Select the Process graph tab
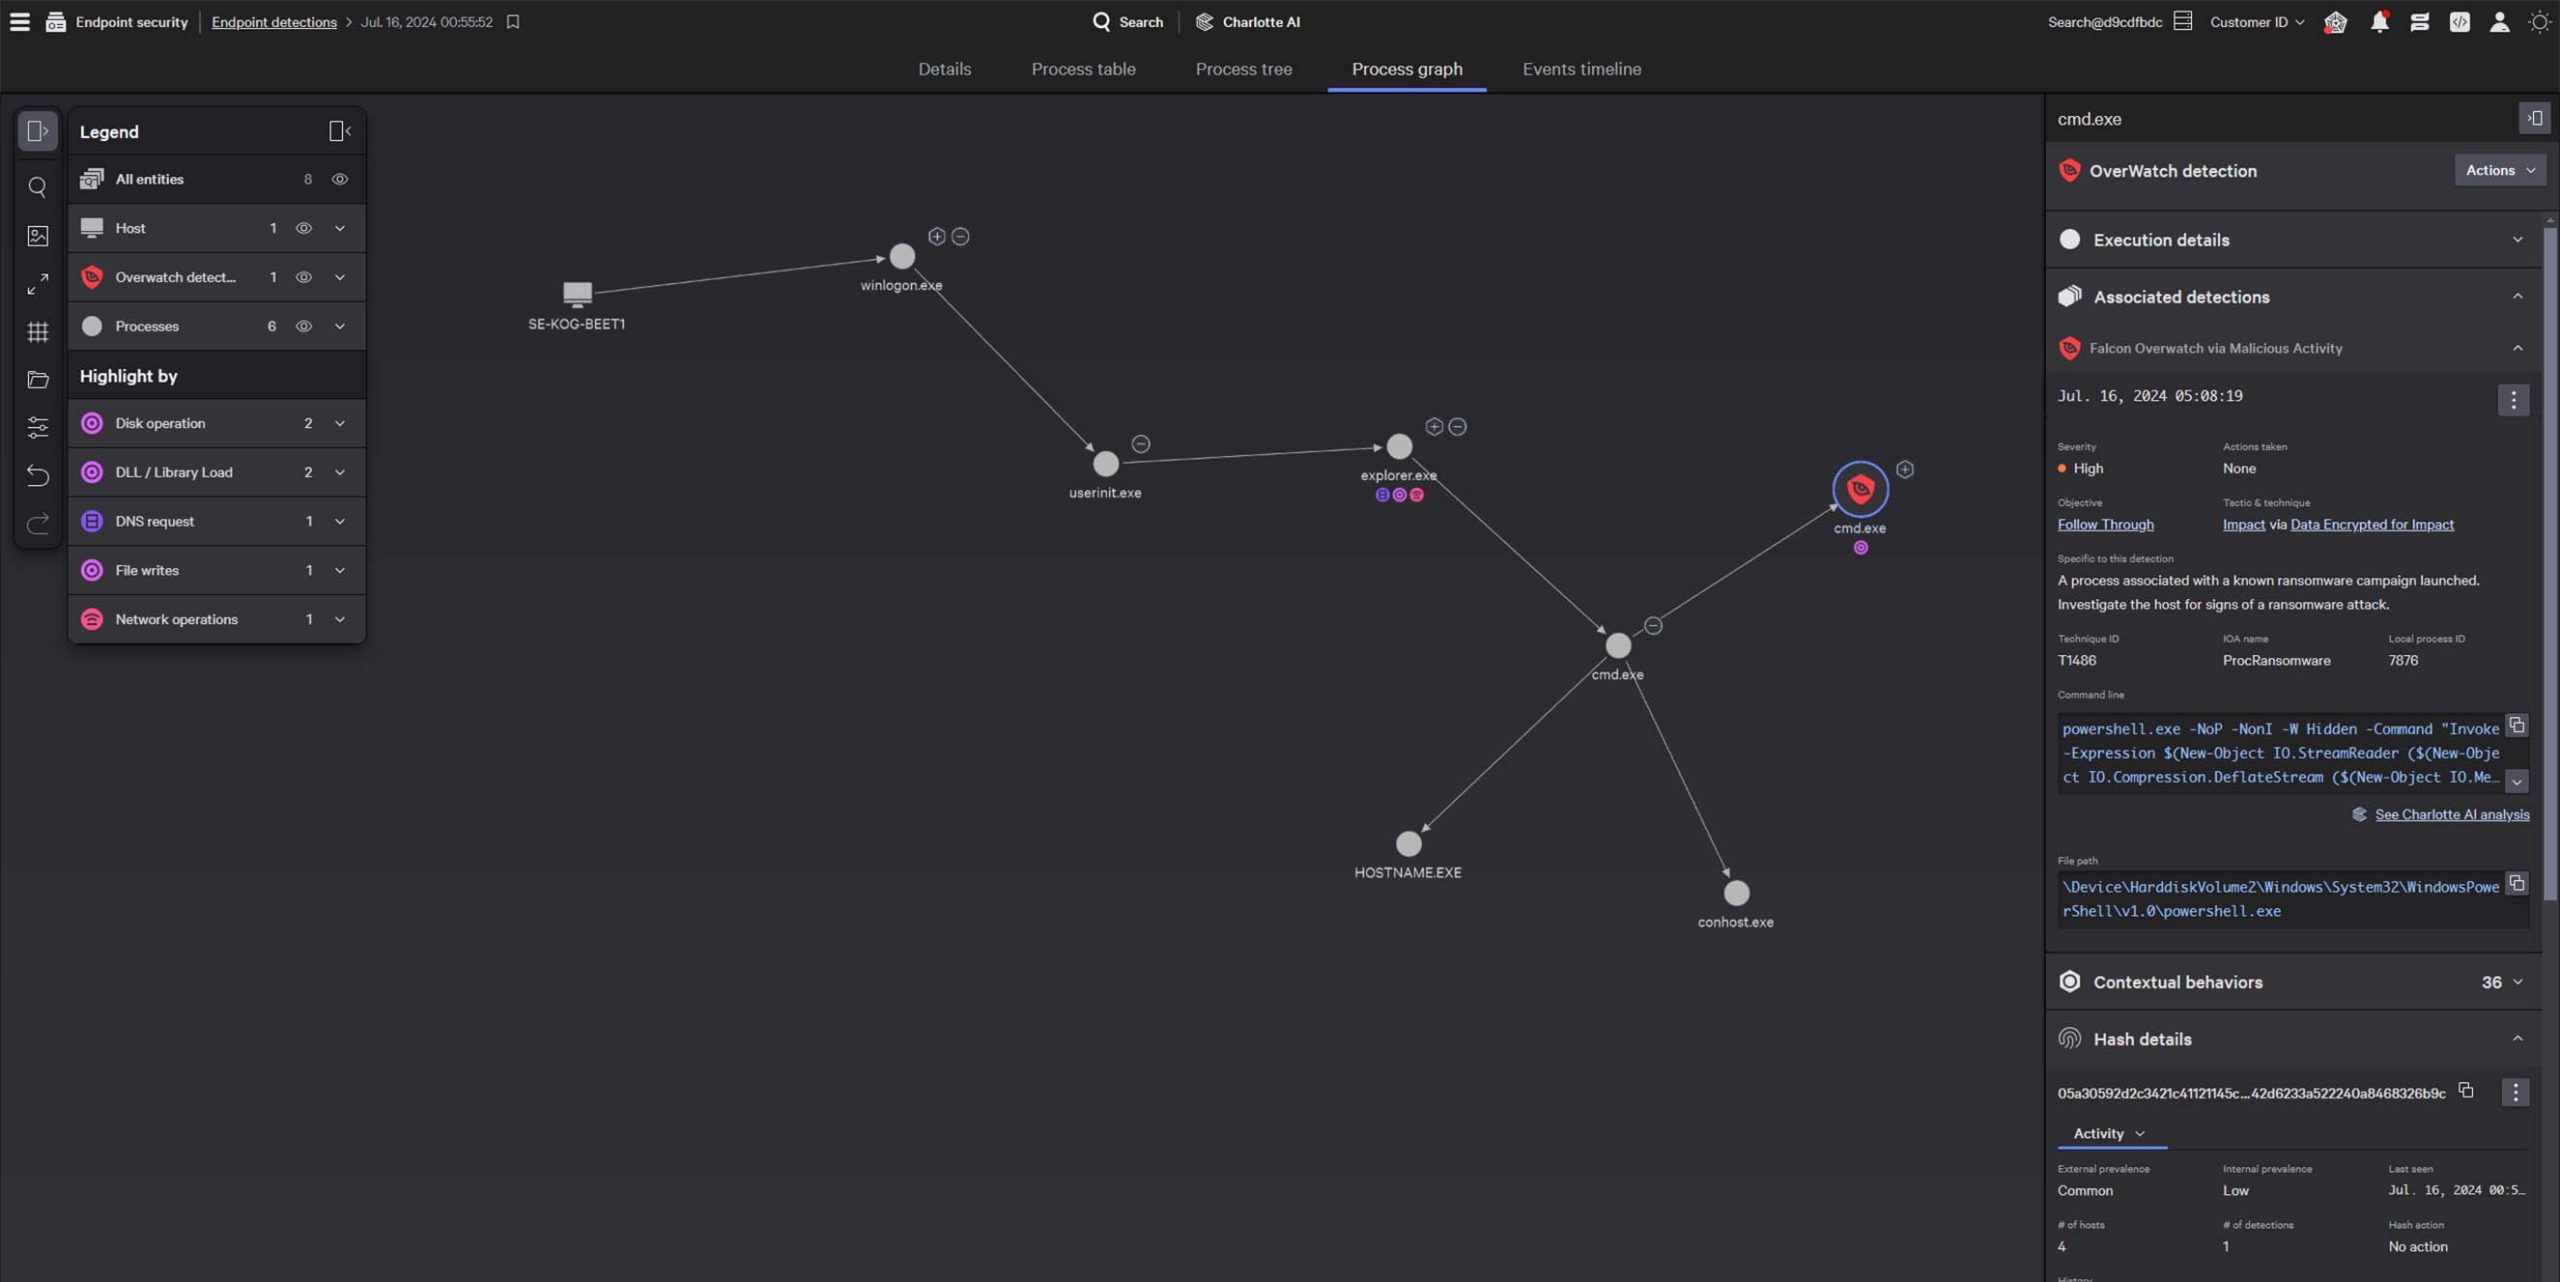Image resolution: width=2560 pixels, height=1282 pixels. click(x=1406, y=69)
